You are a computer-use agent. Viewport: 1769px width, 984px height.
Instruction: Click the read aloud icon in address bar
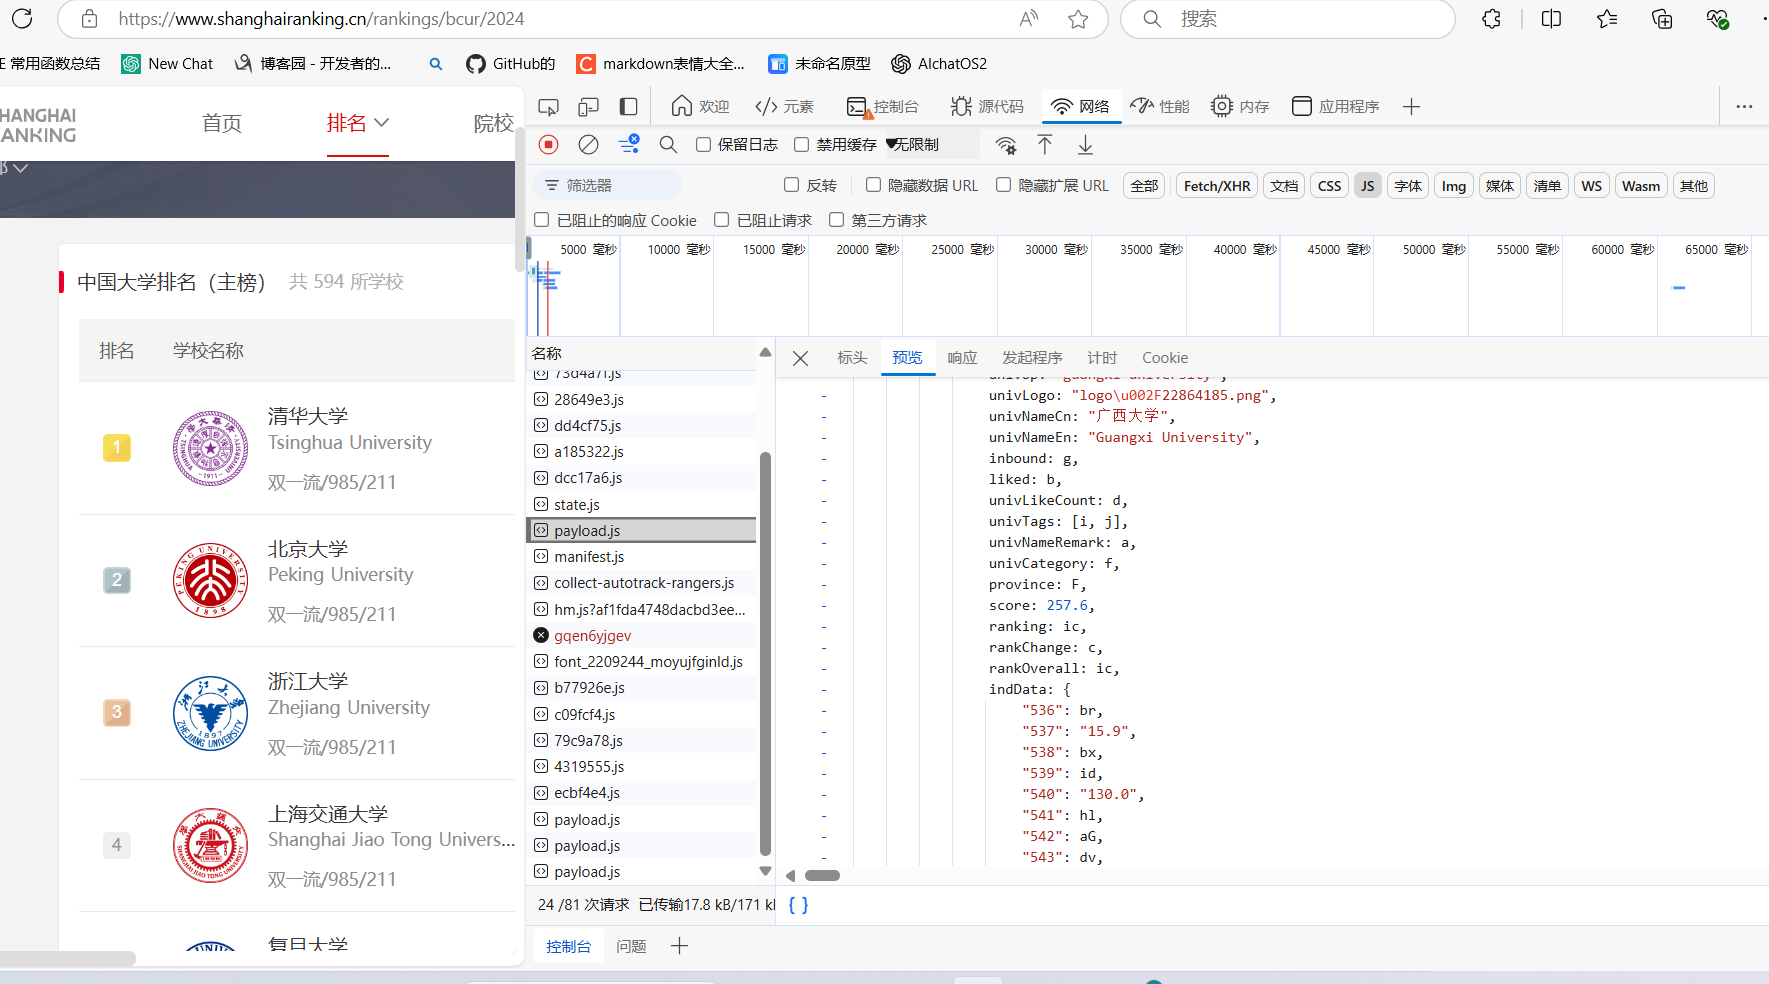tap(1029, 19)
